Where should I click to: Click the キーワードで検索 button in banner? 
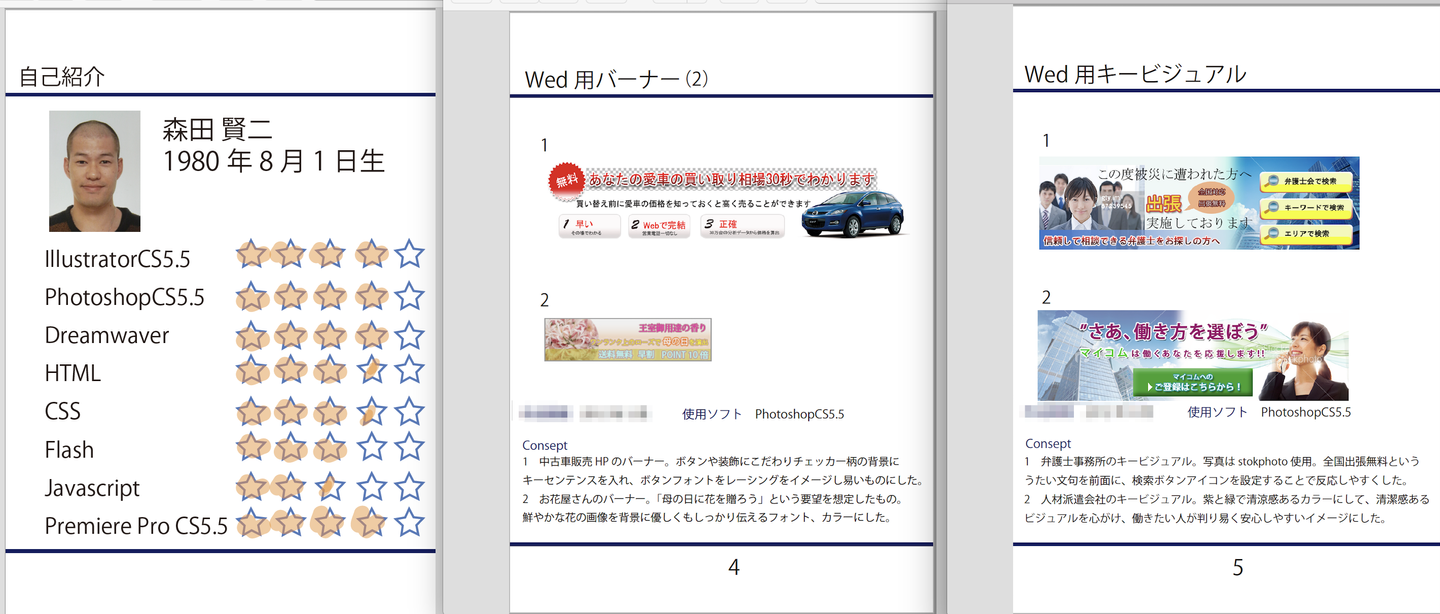tap(1306, 208)
